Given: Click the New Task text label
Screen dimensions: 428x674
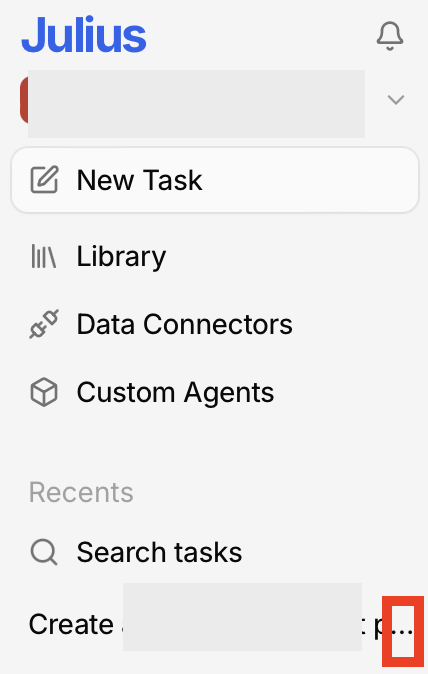Looking at the screenshot, I should [139, 180].
